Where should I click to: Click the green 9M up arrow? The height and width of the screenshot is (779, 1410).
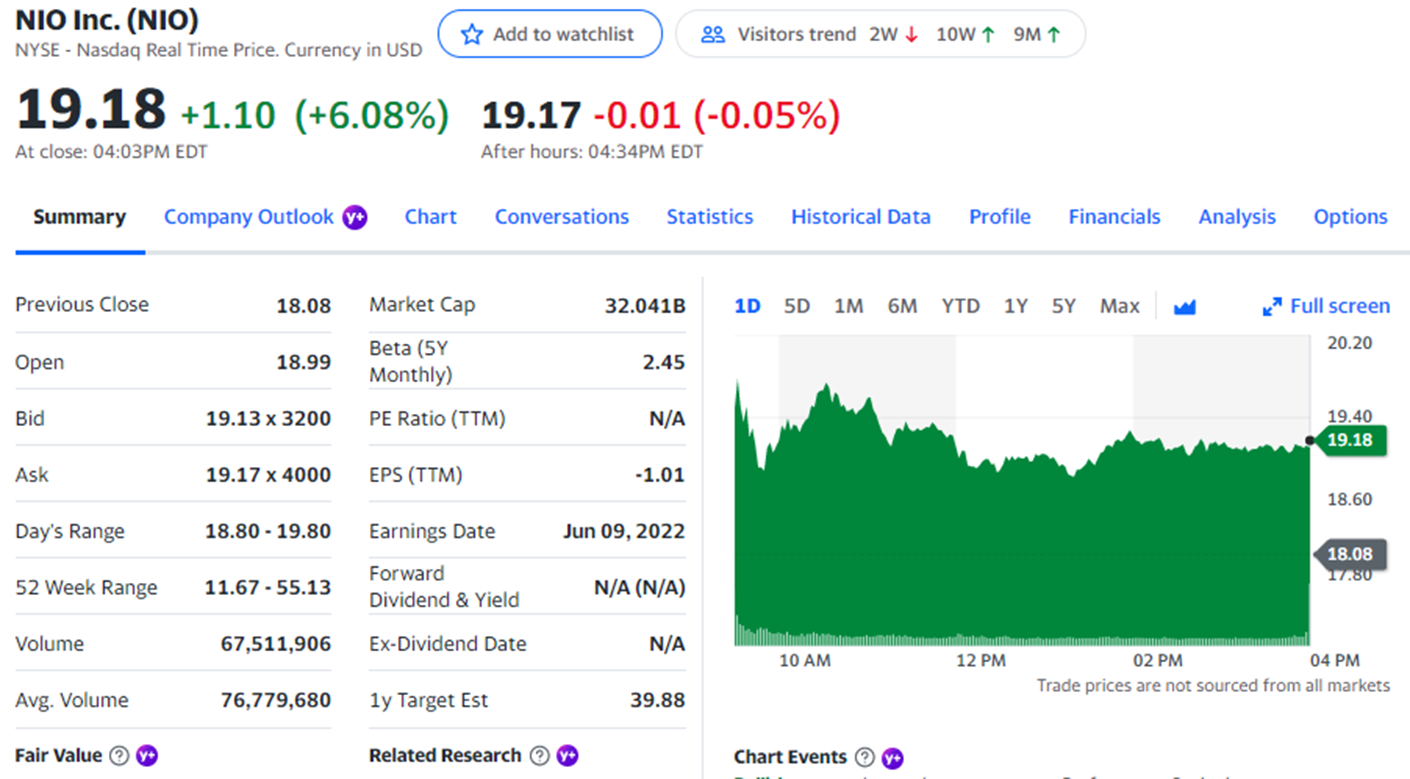tap(1054, 34)
